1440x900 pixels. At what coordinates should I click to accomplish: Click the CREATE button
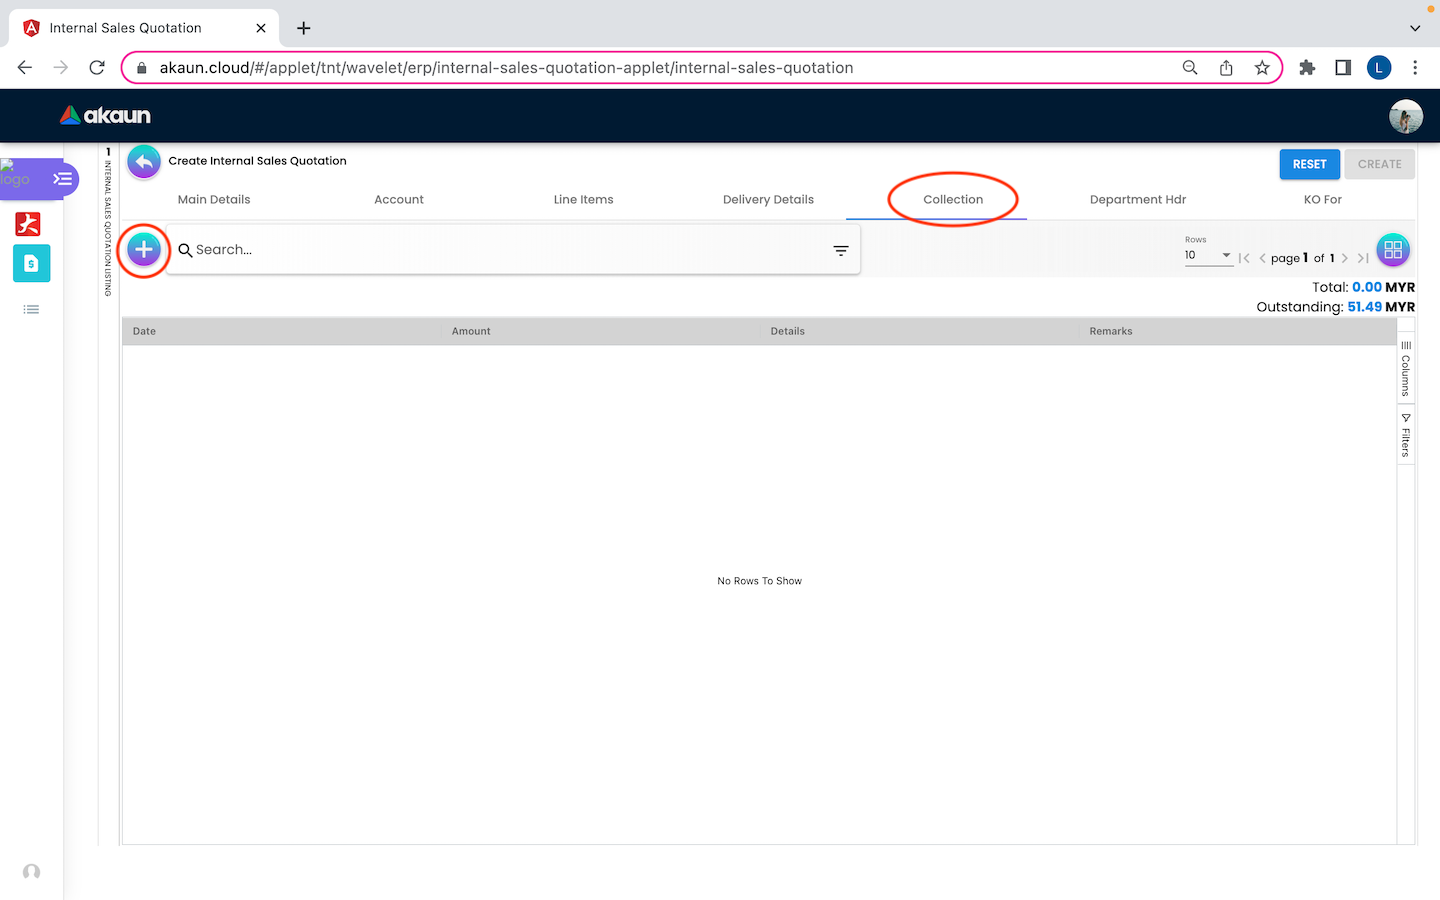point(1379,164)
